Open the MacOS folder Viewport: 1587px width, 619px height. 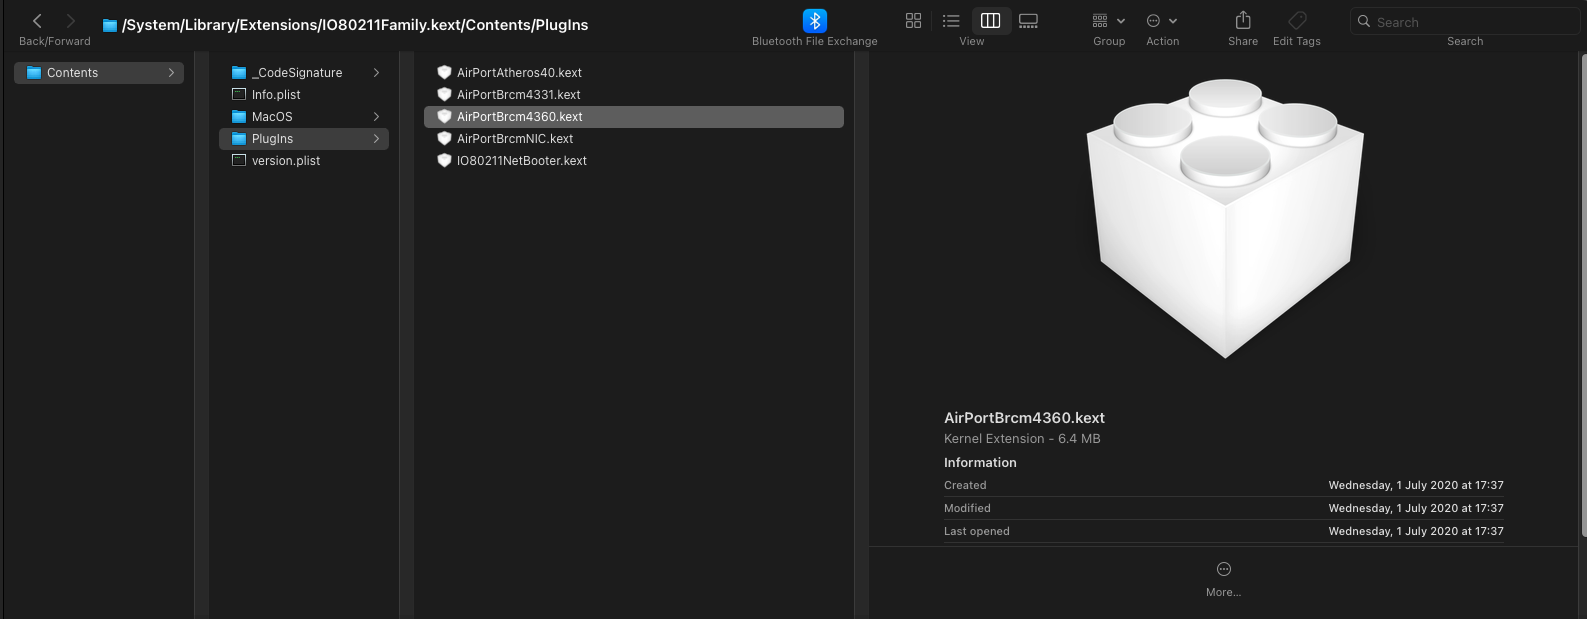coord(272,117)
